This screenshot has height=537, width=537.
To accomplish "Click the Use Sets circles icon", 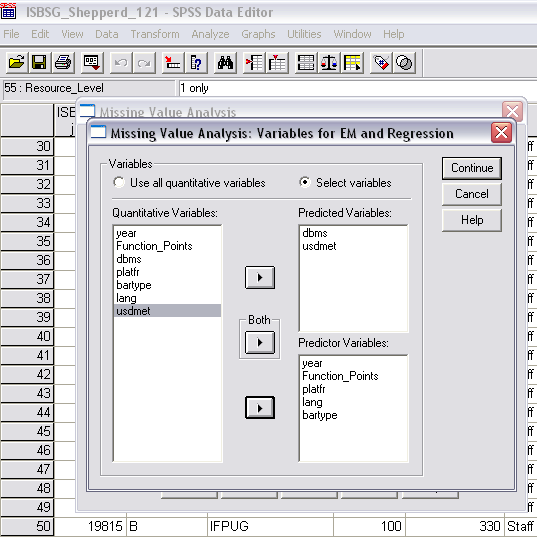I will (404, 63).
